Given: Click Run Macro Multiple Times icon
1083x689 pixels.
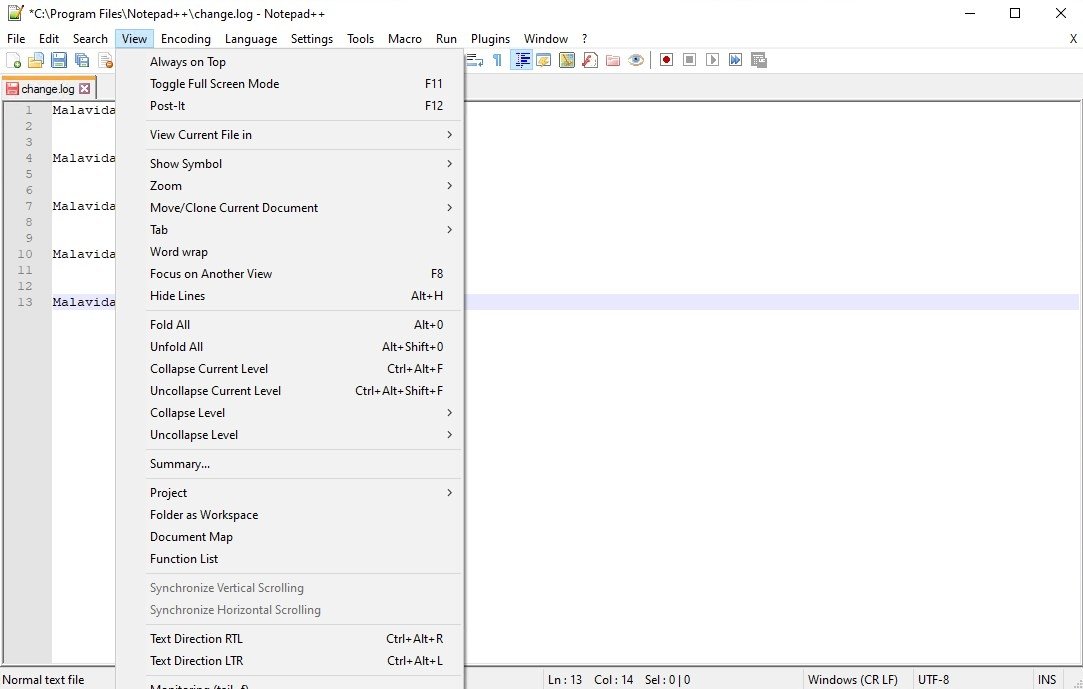Looking at the screenshot, I should [x=736, y=61].
